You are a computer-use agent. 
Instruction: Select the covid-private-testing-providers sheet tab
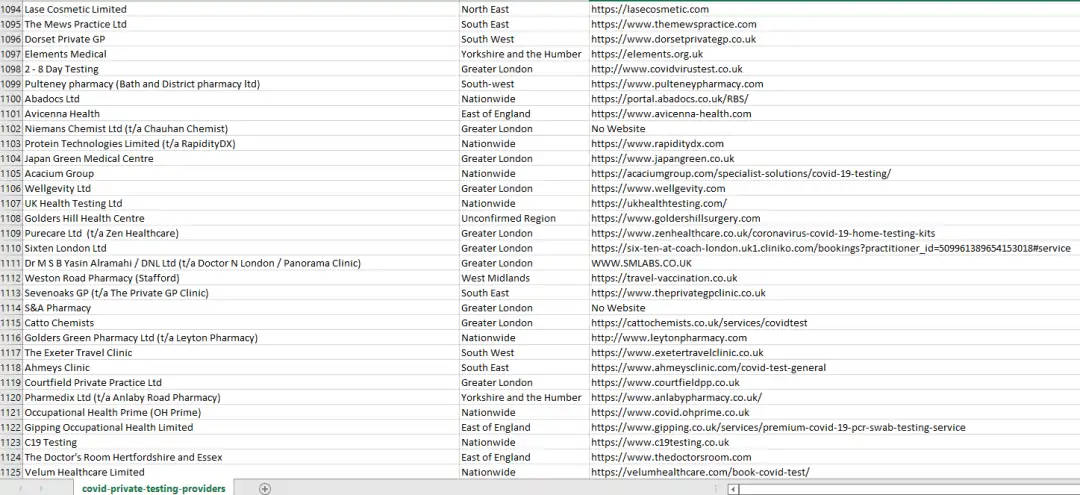154,488
